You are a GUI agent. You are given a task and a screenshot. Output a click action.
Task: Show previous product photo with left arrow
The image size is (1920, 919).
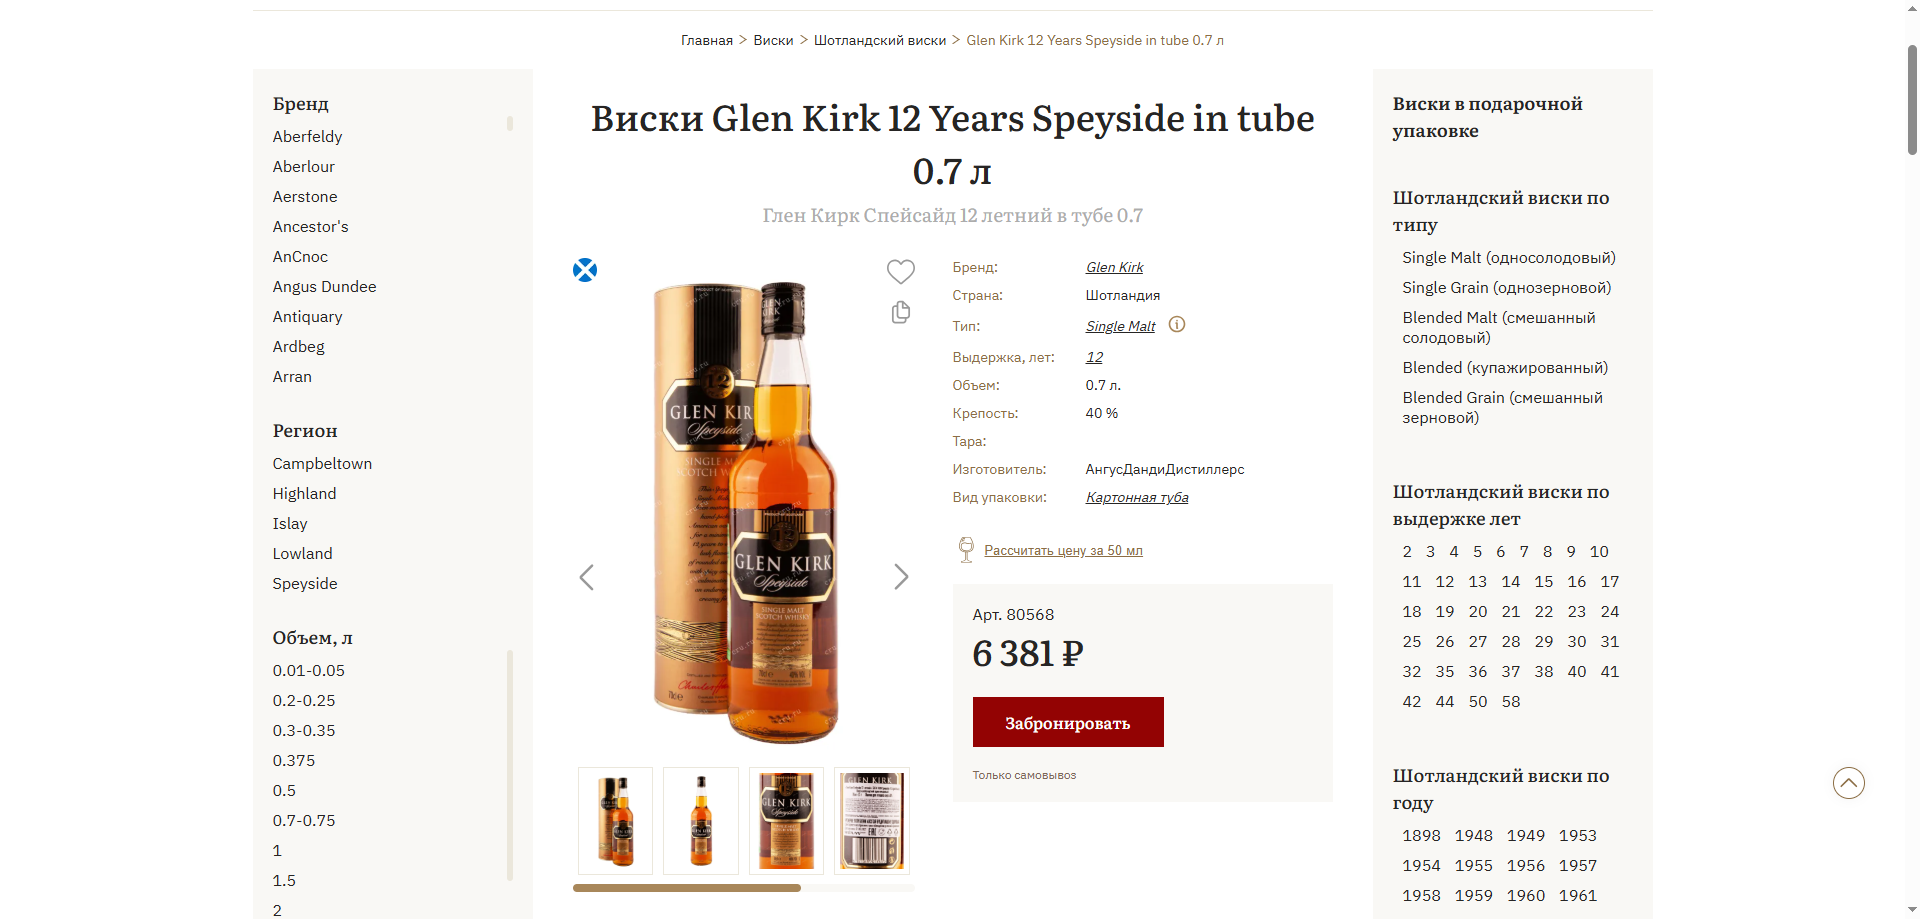[587, 577]
